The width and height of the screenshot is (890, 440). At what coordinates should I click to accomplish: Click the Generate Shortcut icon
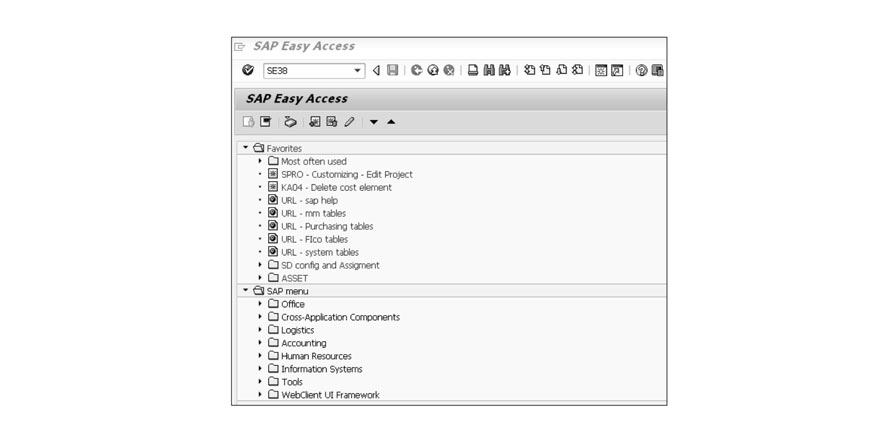[x=617, y=70]
